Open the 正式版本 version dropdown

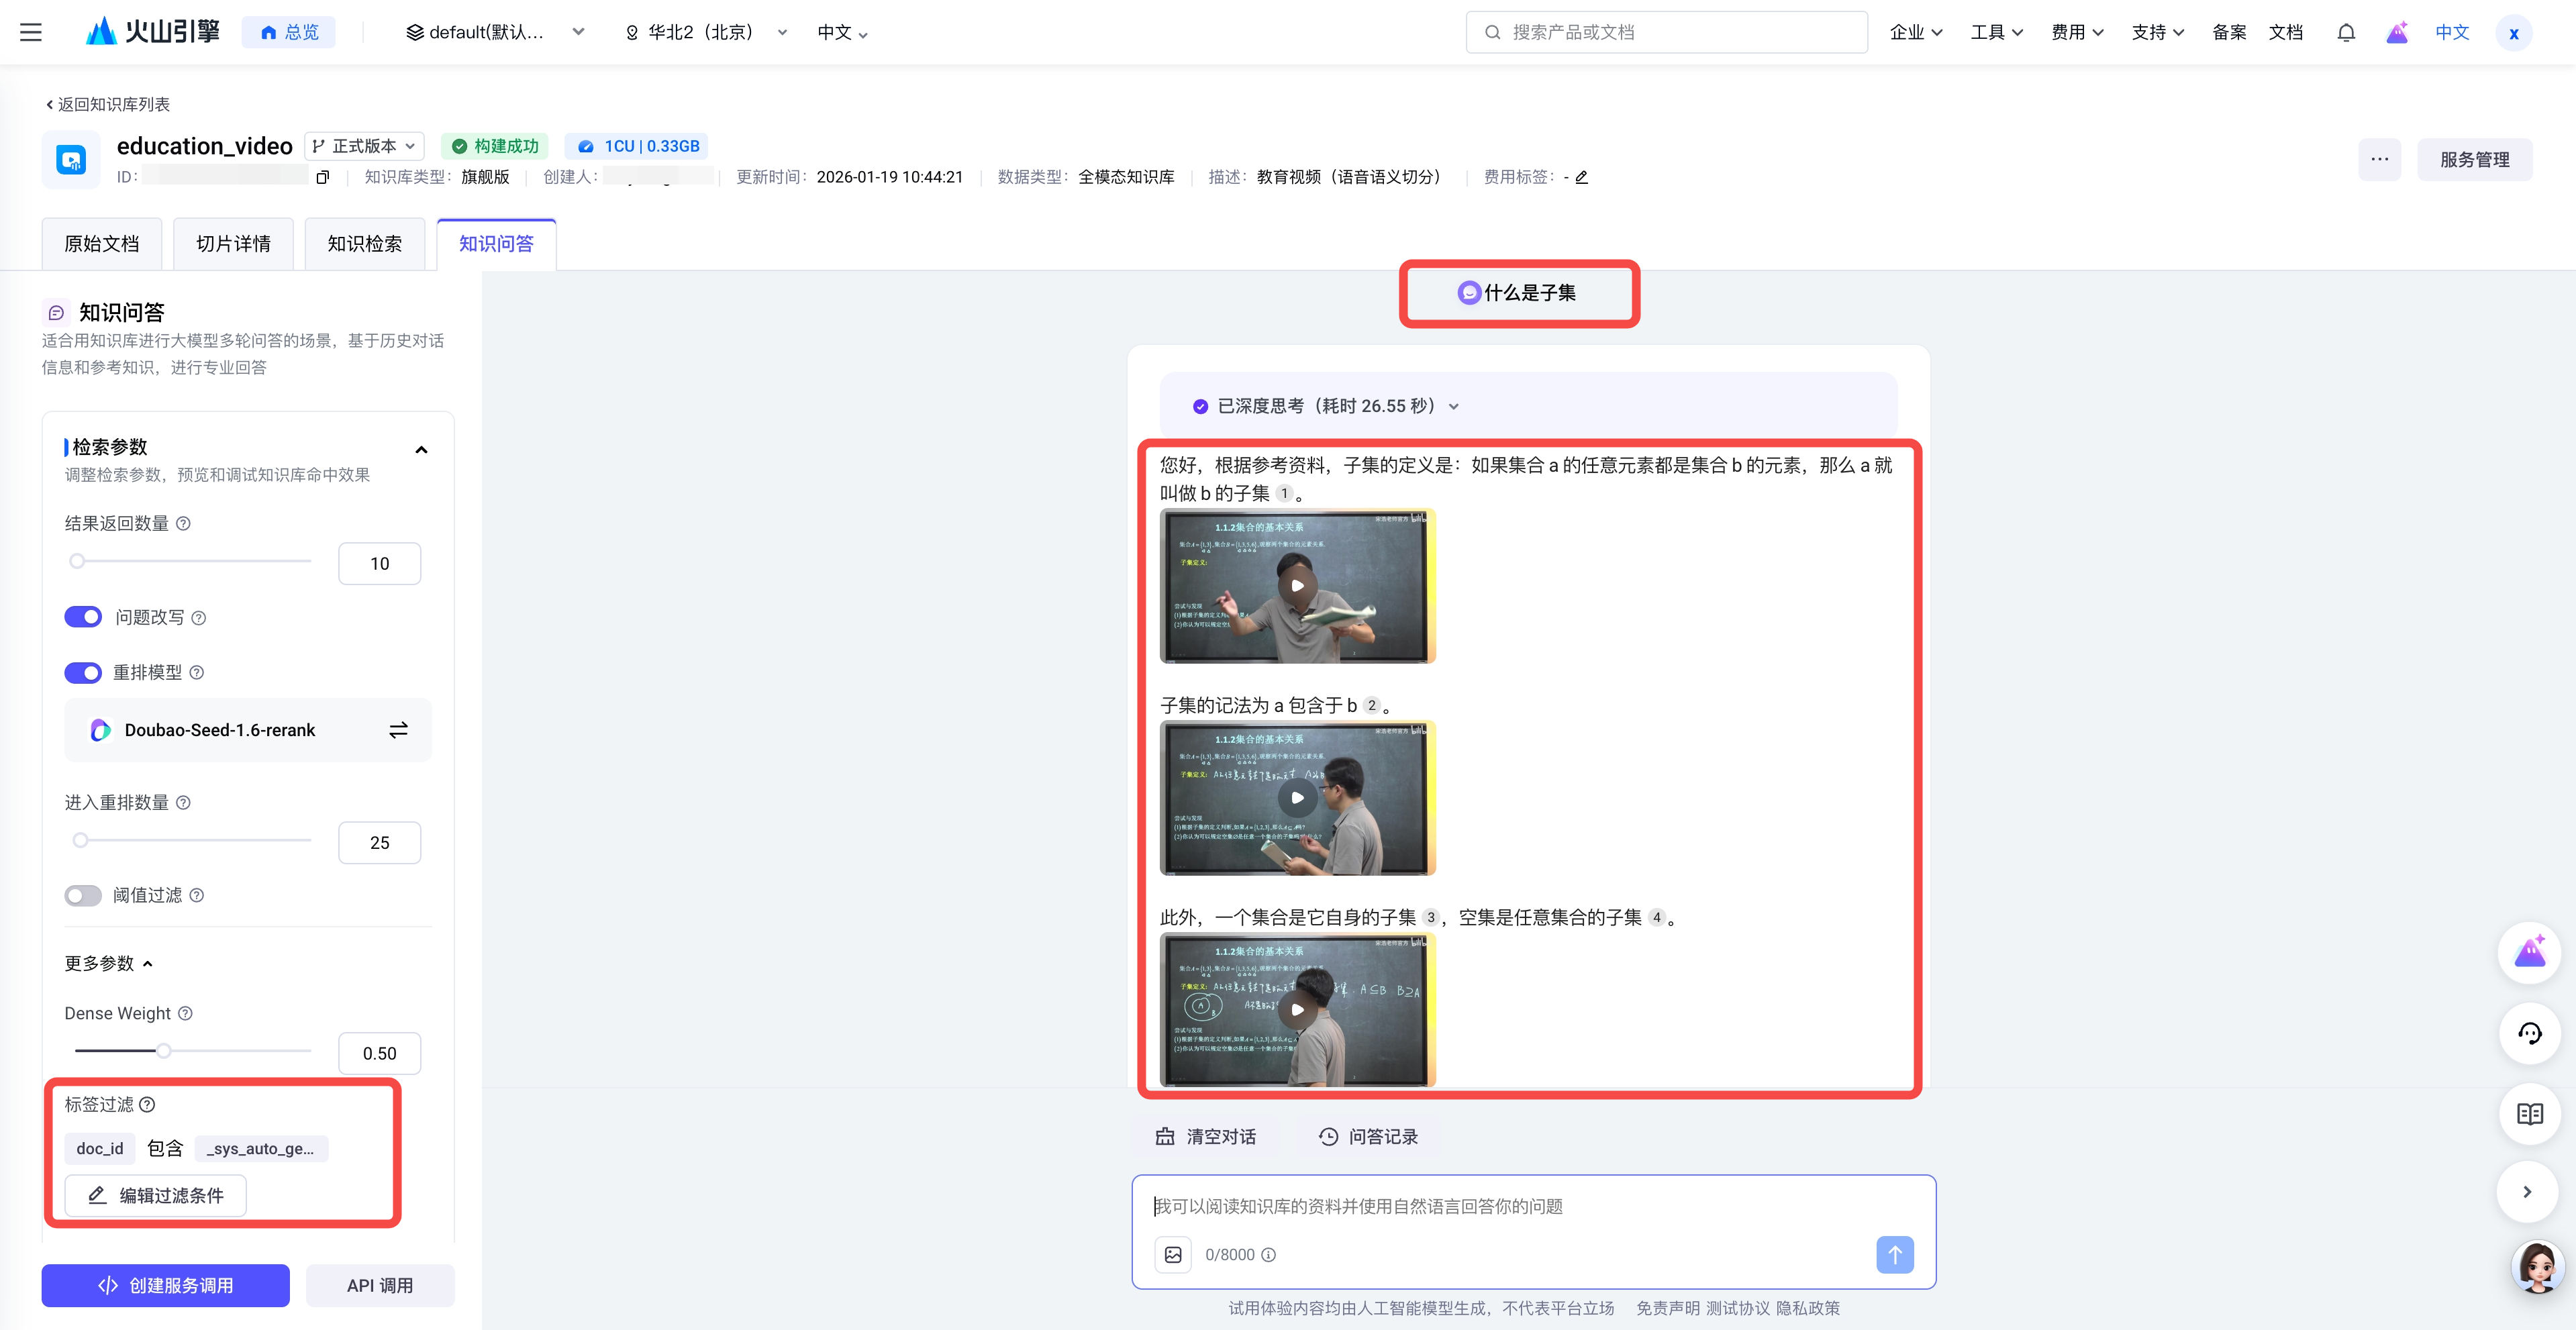364,146
